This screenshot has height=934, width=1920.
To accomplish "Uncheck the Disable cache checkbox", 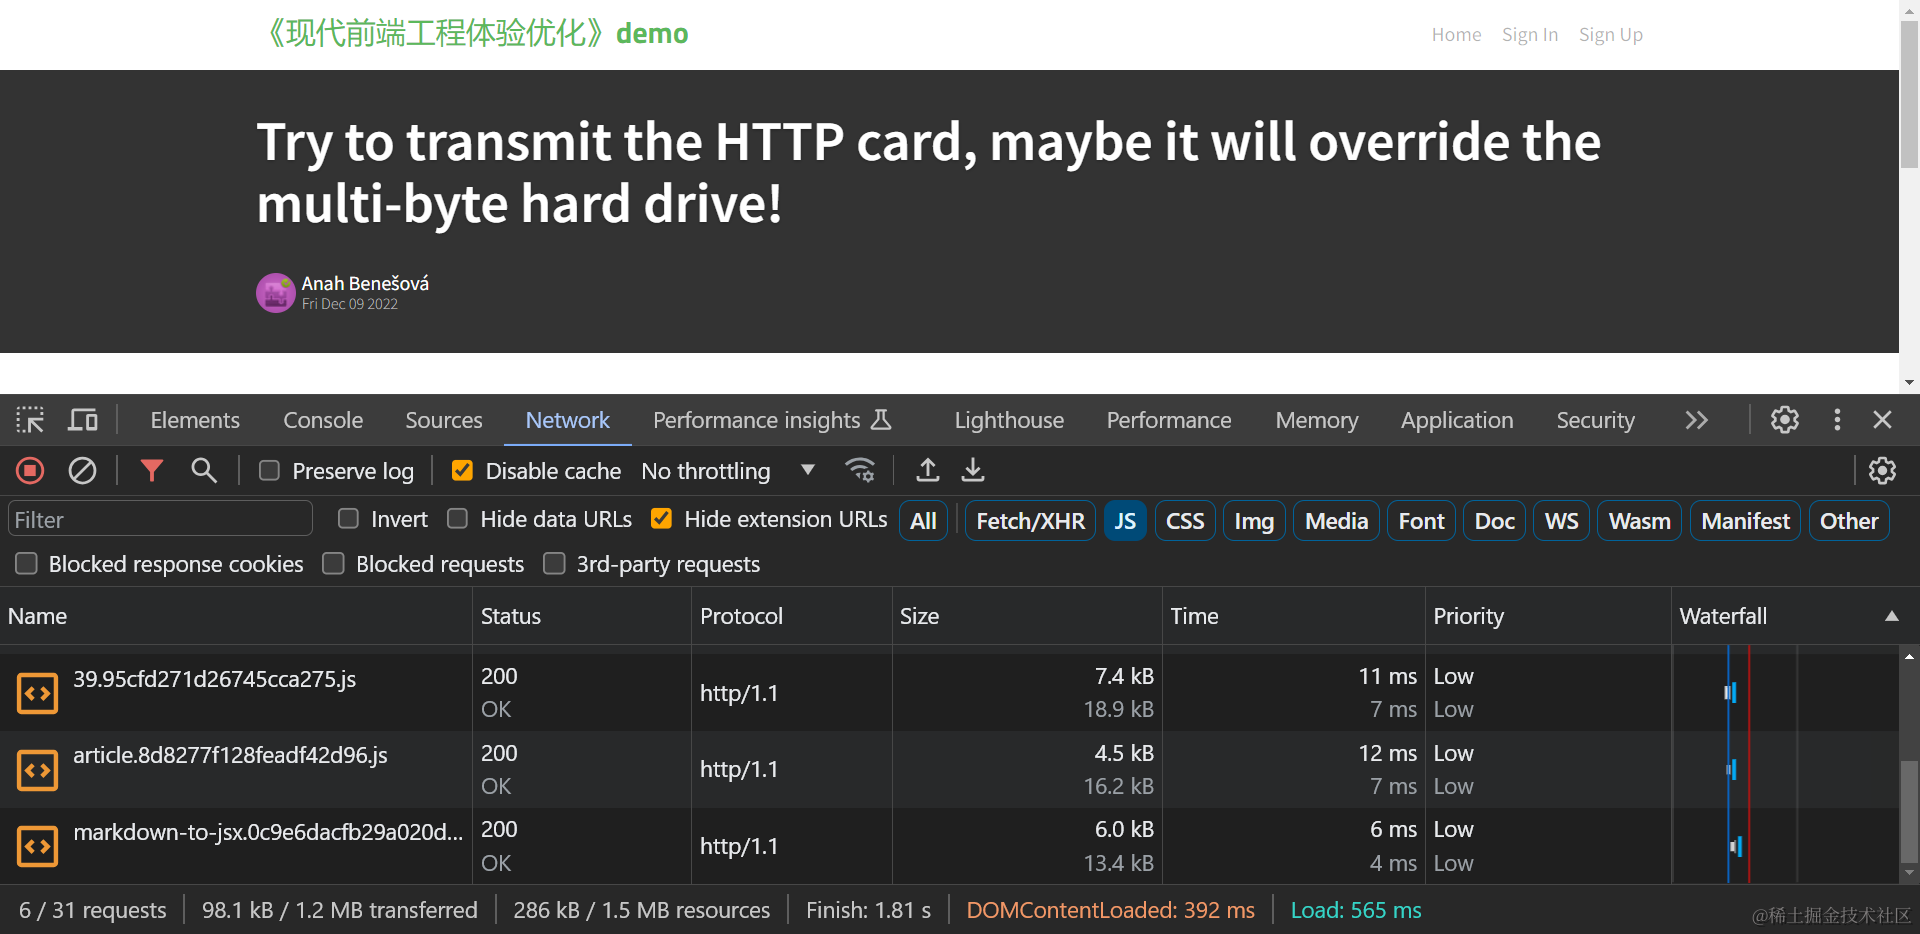I will tap(462, 471).
